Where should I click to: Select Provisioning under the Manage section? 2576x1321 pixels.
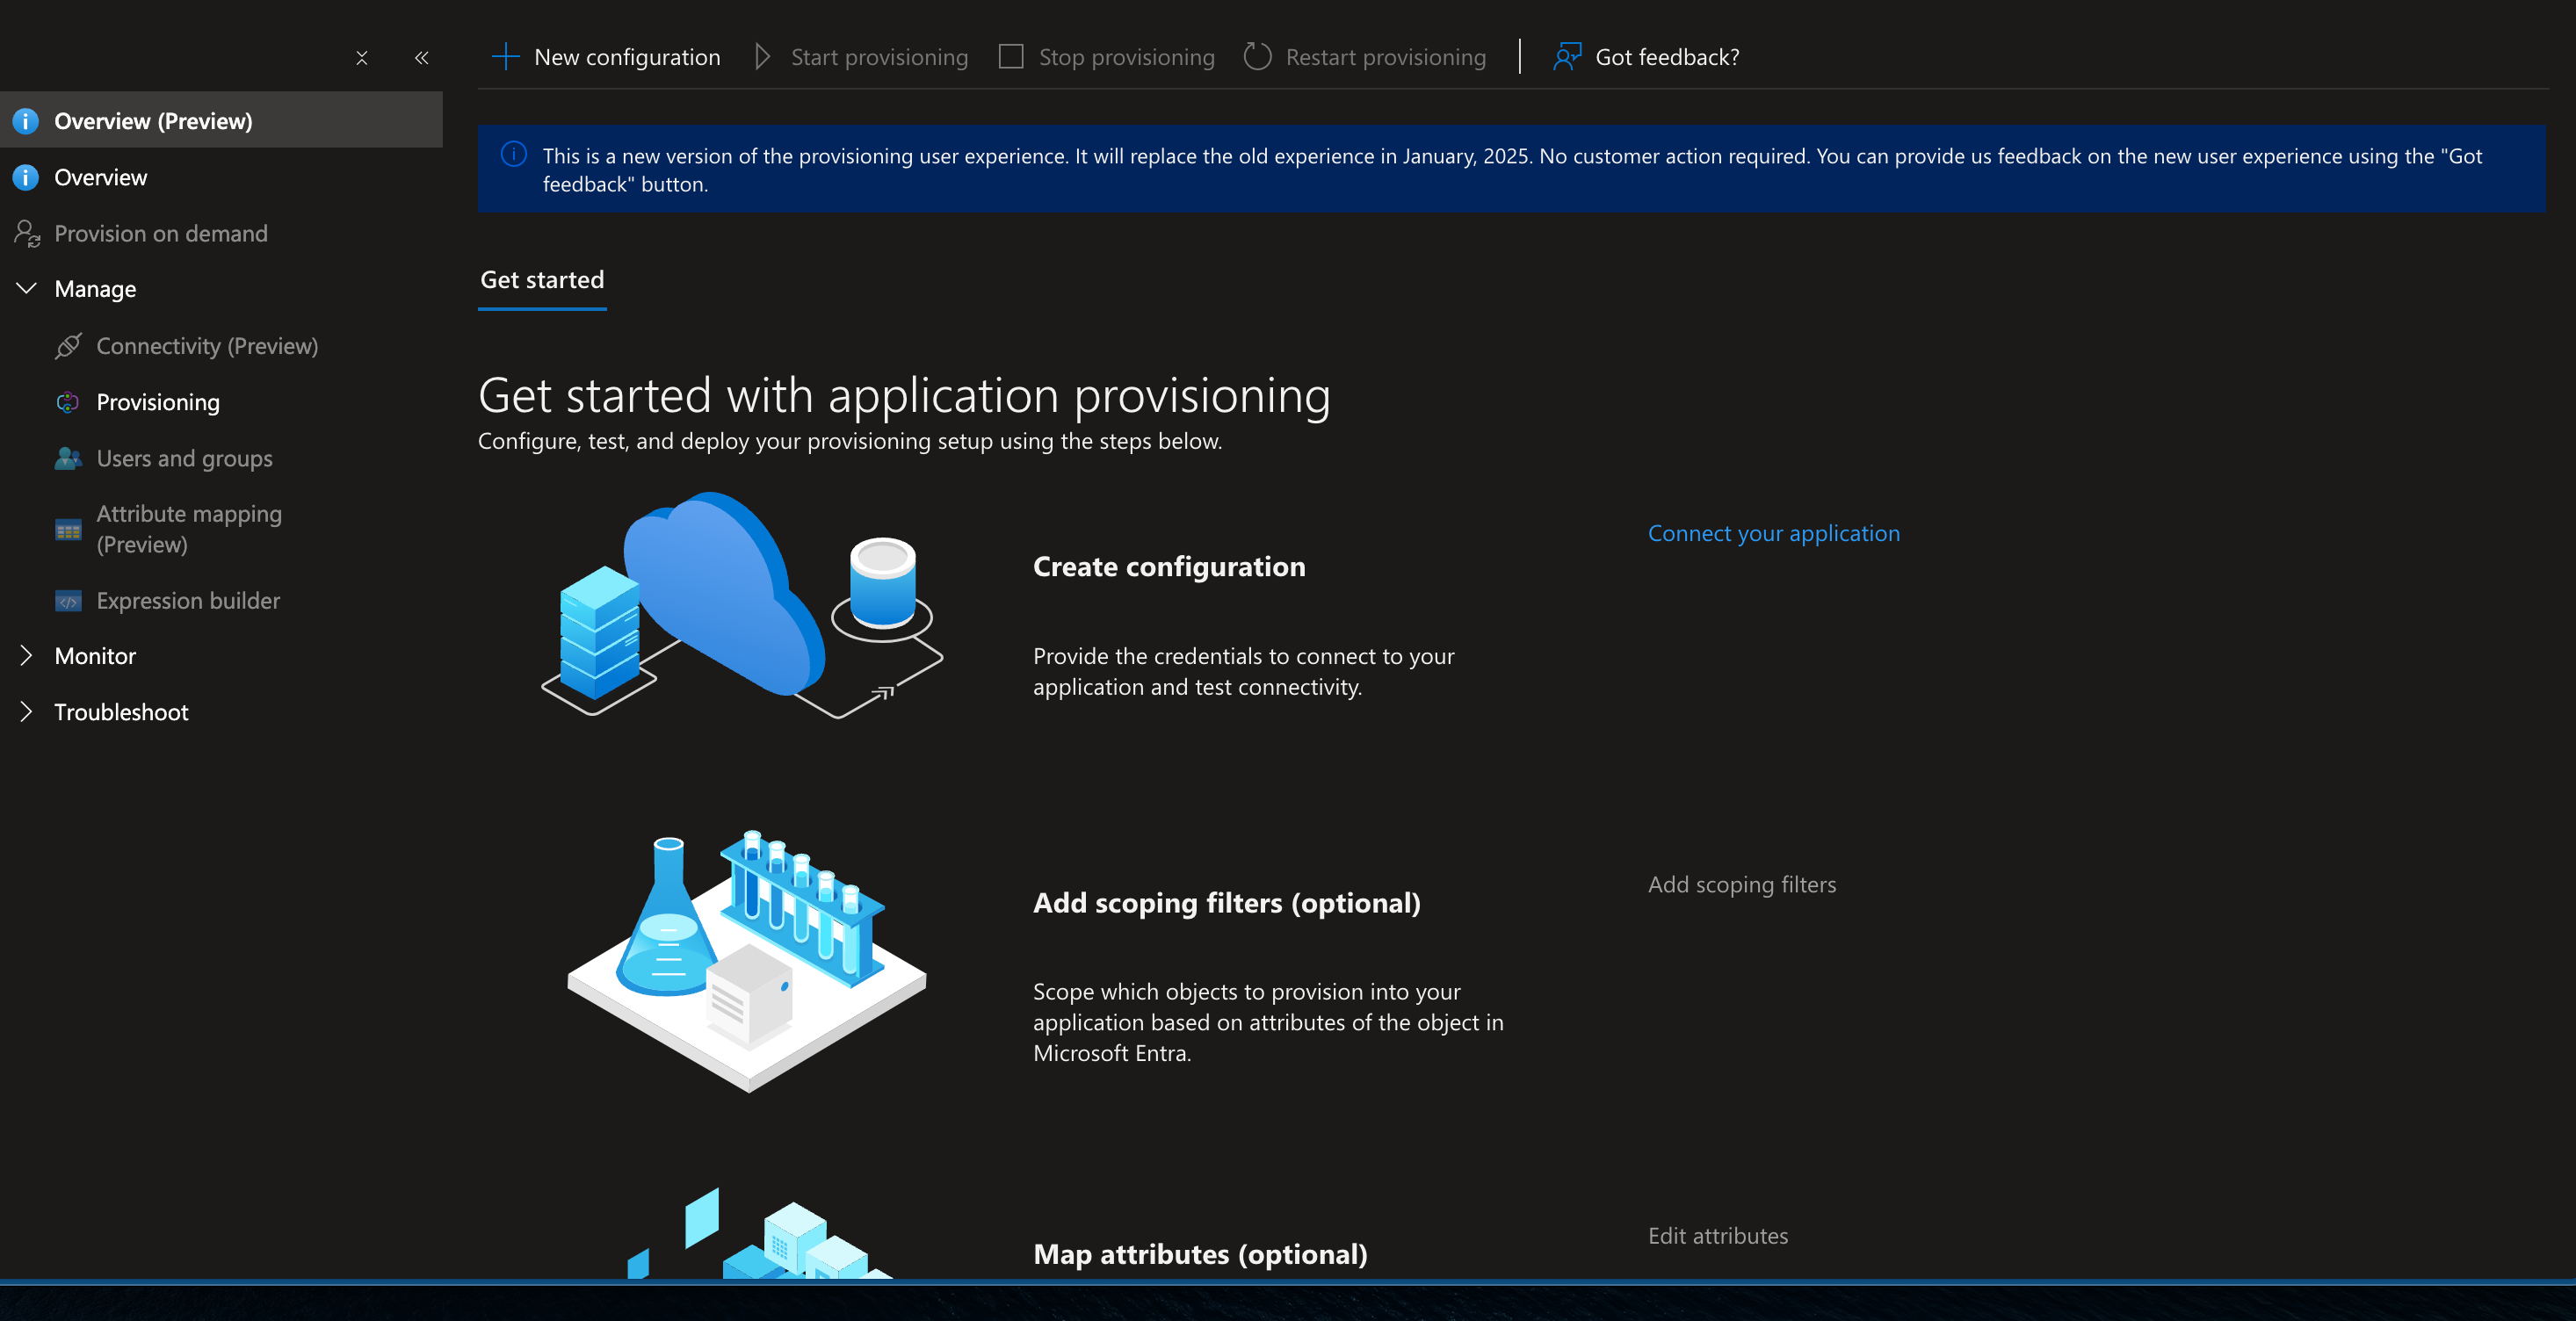pos(158,402)
